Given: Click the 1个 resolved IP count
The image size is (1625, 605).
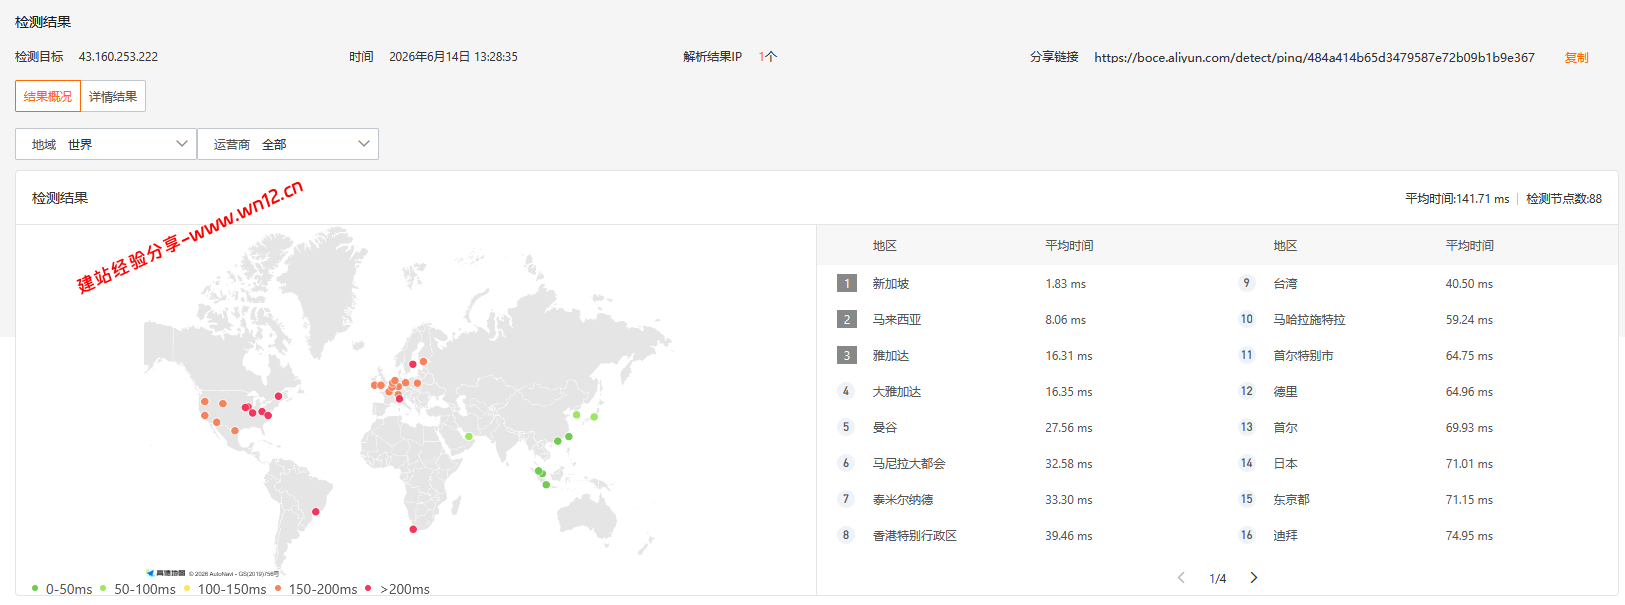Looking at the screenshot, I should [768, 57].
